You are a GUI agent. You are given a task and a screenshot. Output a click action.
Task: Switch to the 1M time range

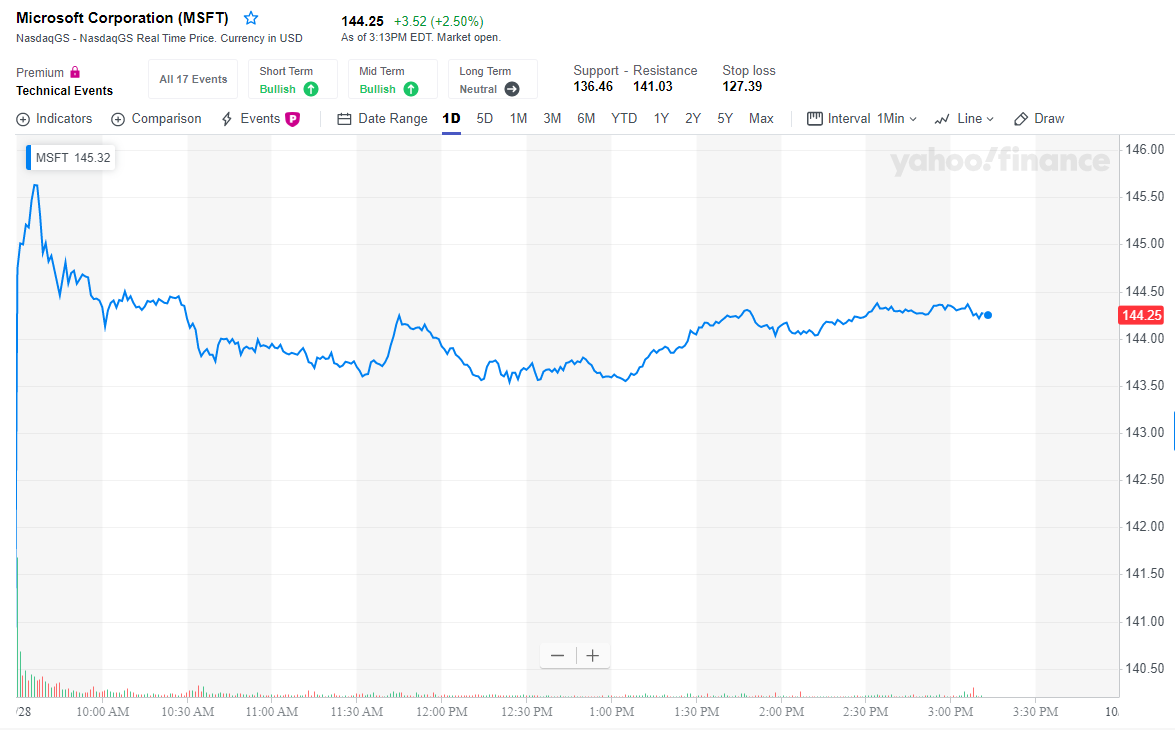[x=519, y=118]
